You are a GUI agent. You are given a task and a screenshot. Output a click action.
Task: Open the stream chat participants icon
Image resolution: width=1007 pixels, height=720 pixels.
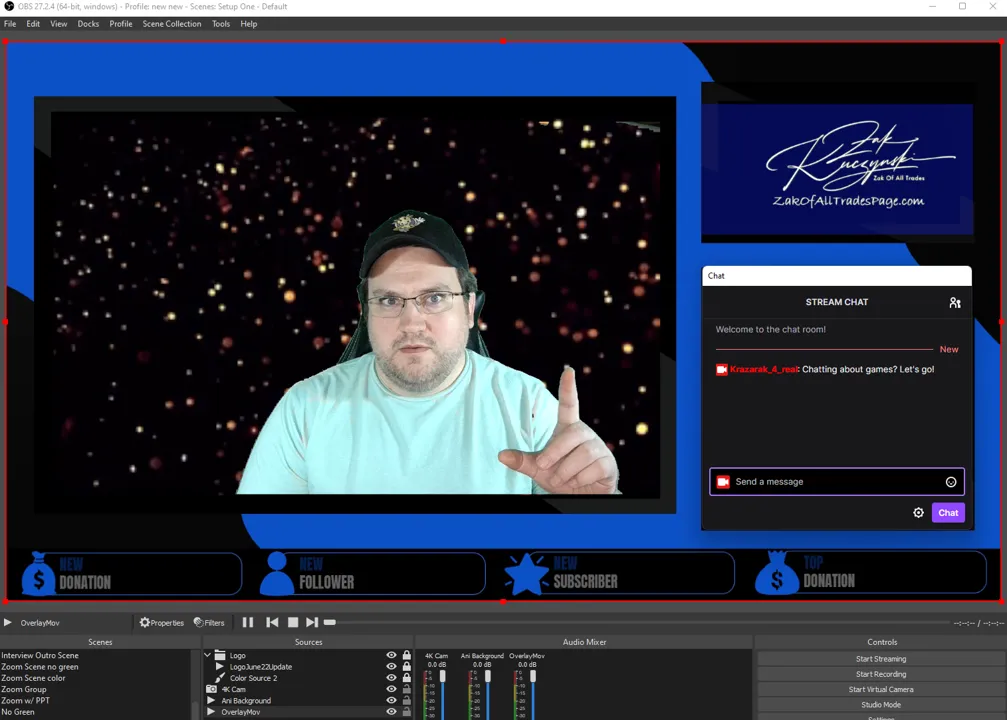(954, 302)
